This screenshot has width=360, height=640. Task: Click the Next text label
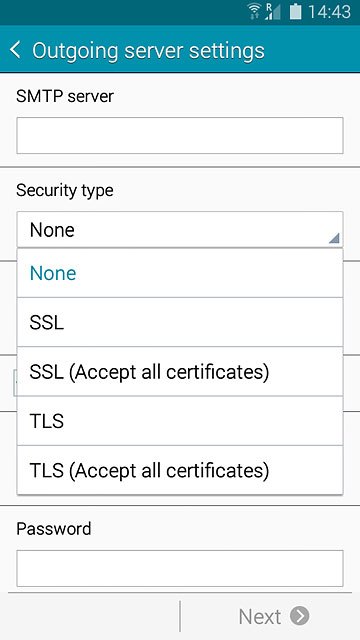pos(260,616)
